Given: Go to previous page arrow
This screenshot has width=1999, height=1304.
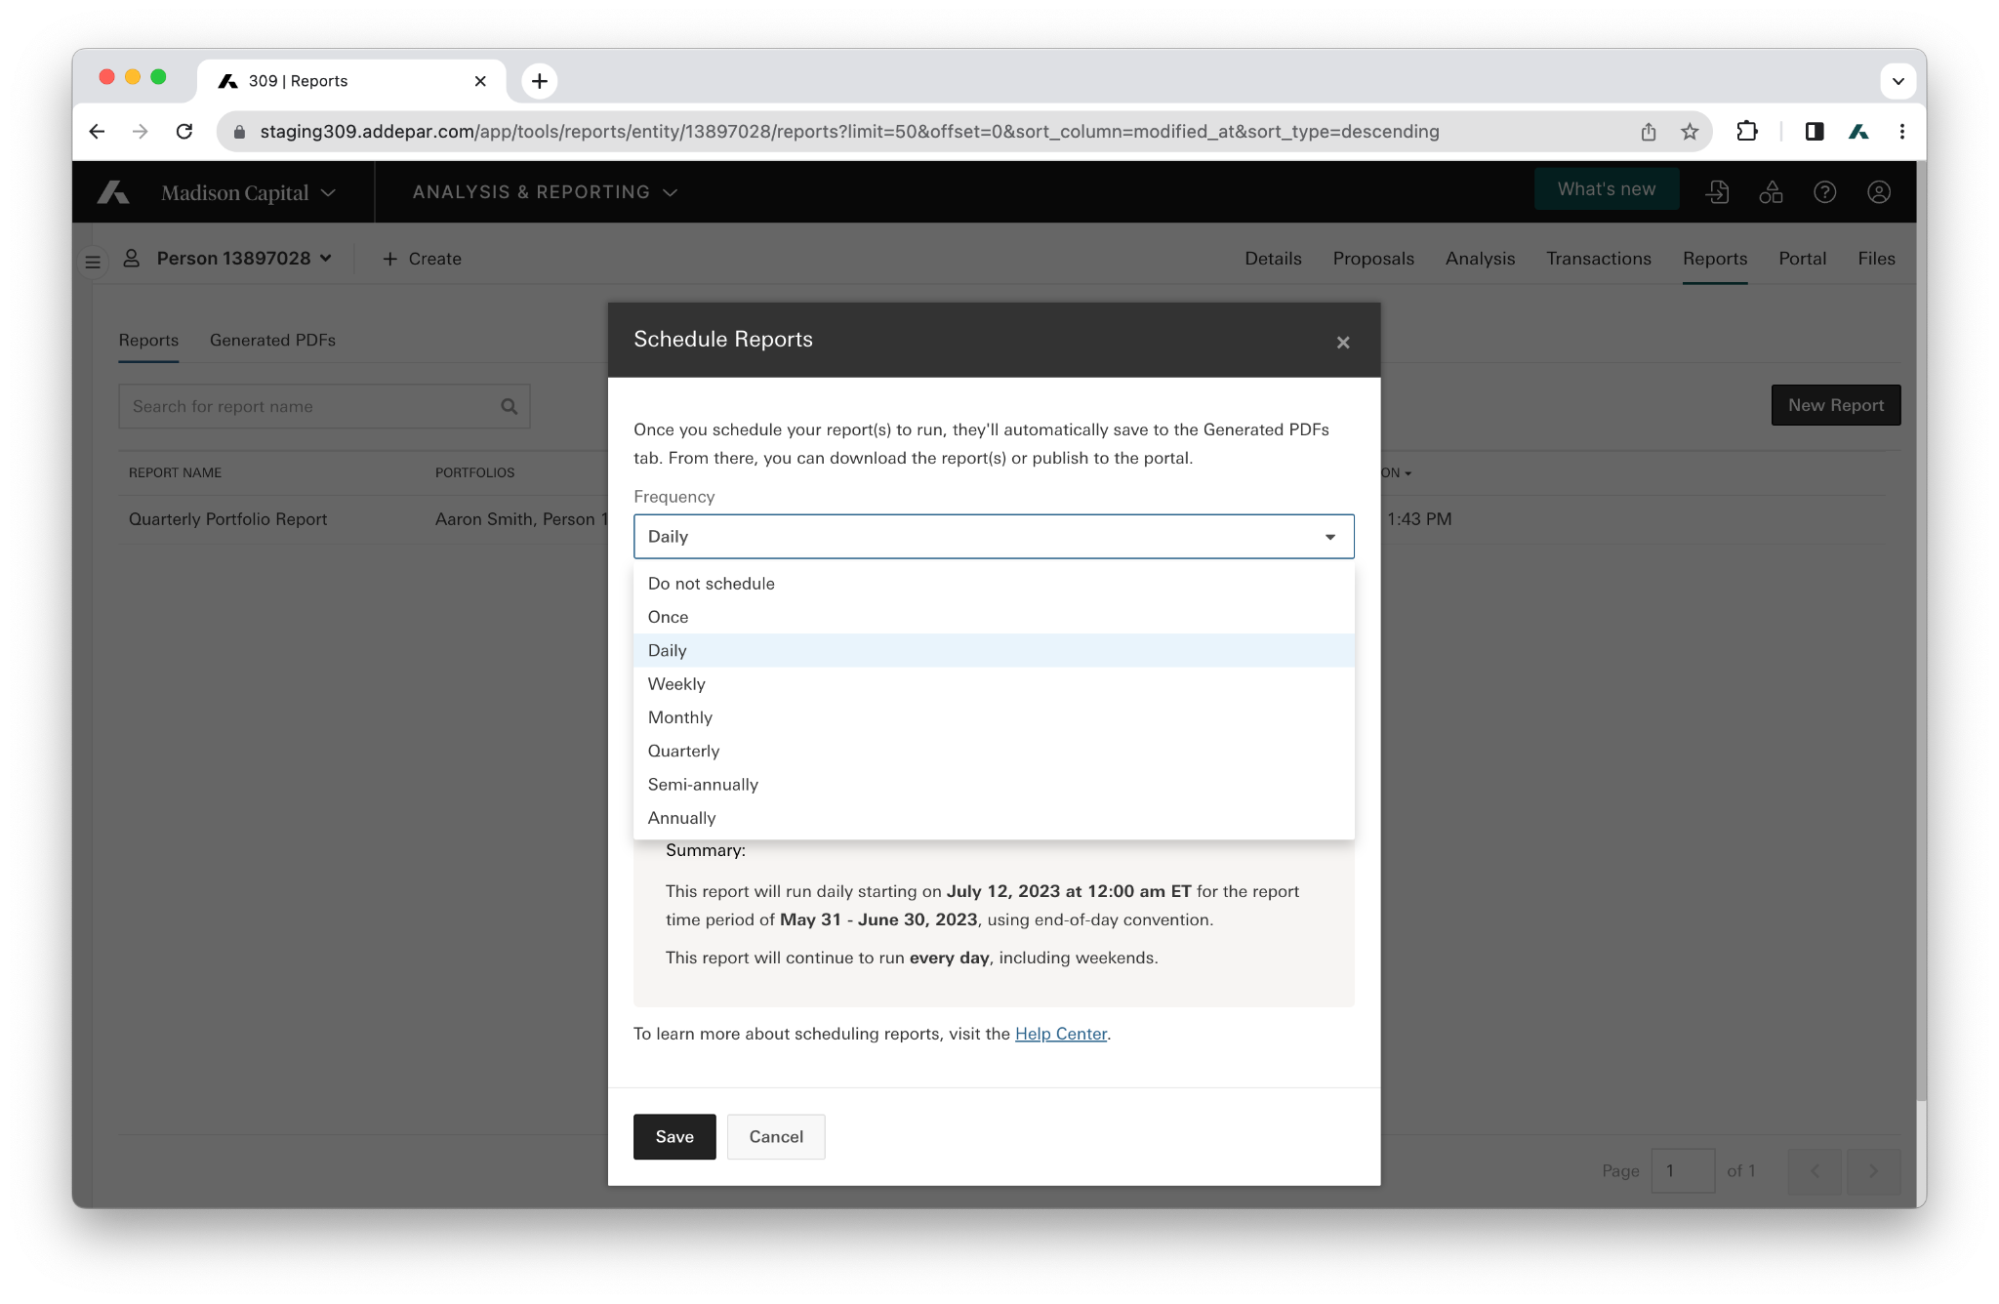Looking at the screenshot, I should pyautogui.click(x=1815, y=1170).
